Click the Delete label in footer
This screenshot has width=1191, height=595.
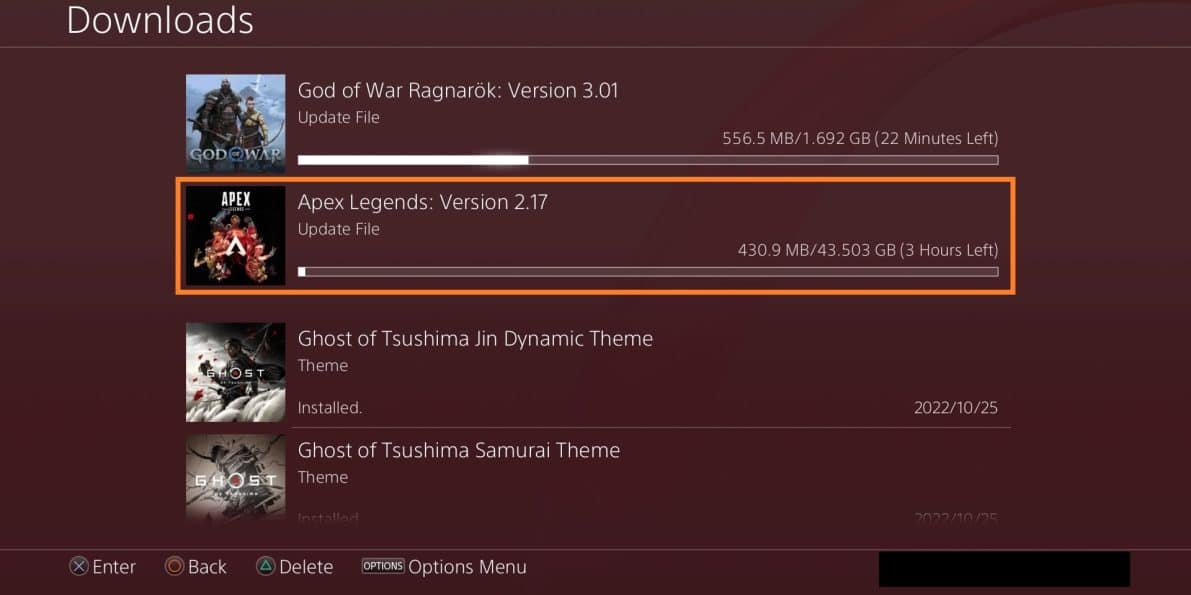point(306,567)
